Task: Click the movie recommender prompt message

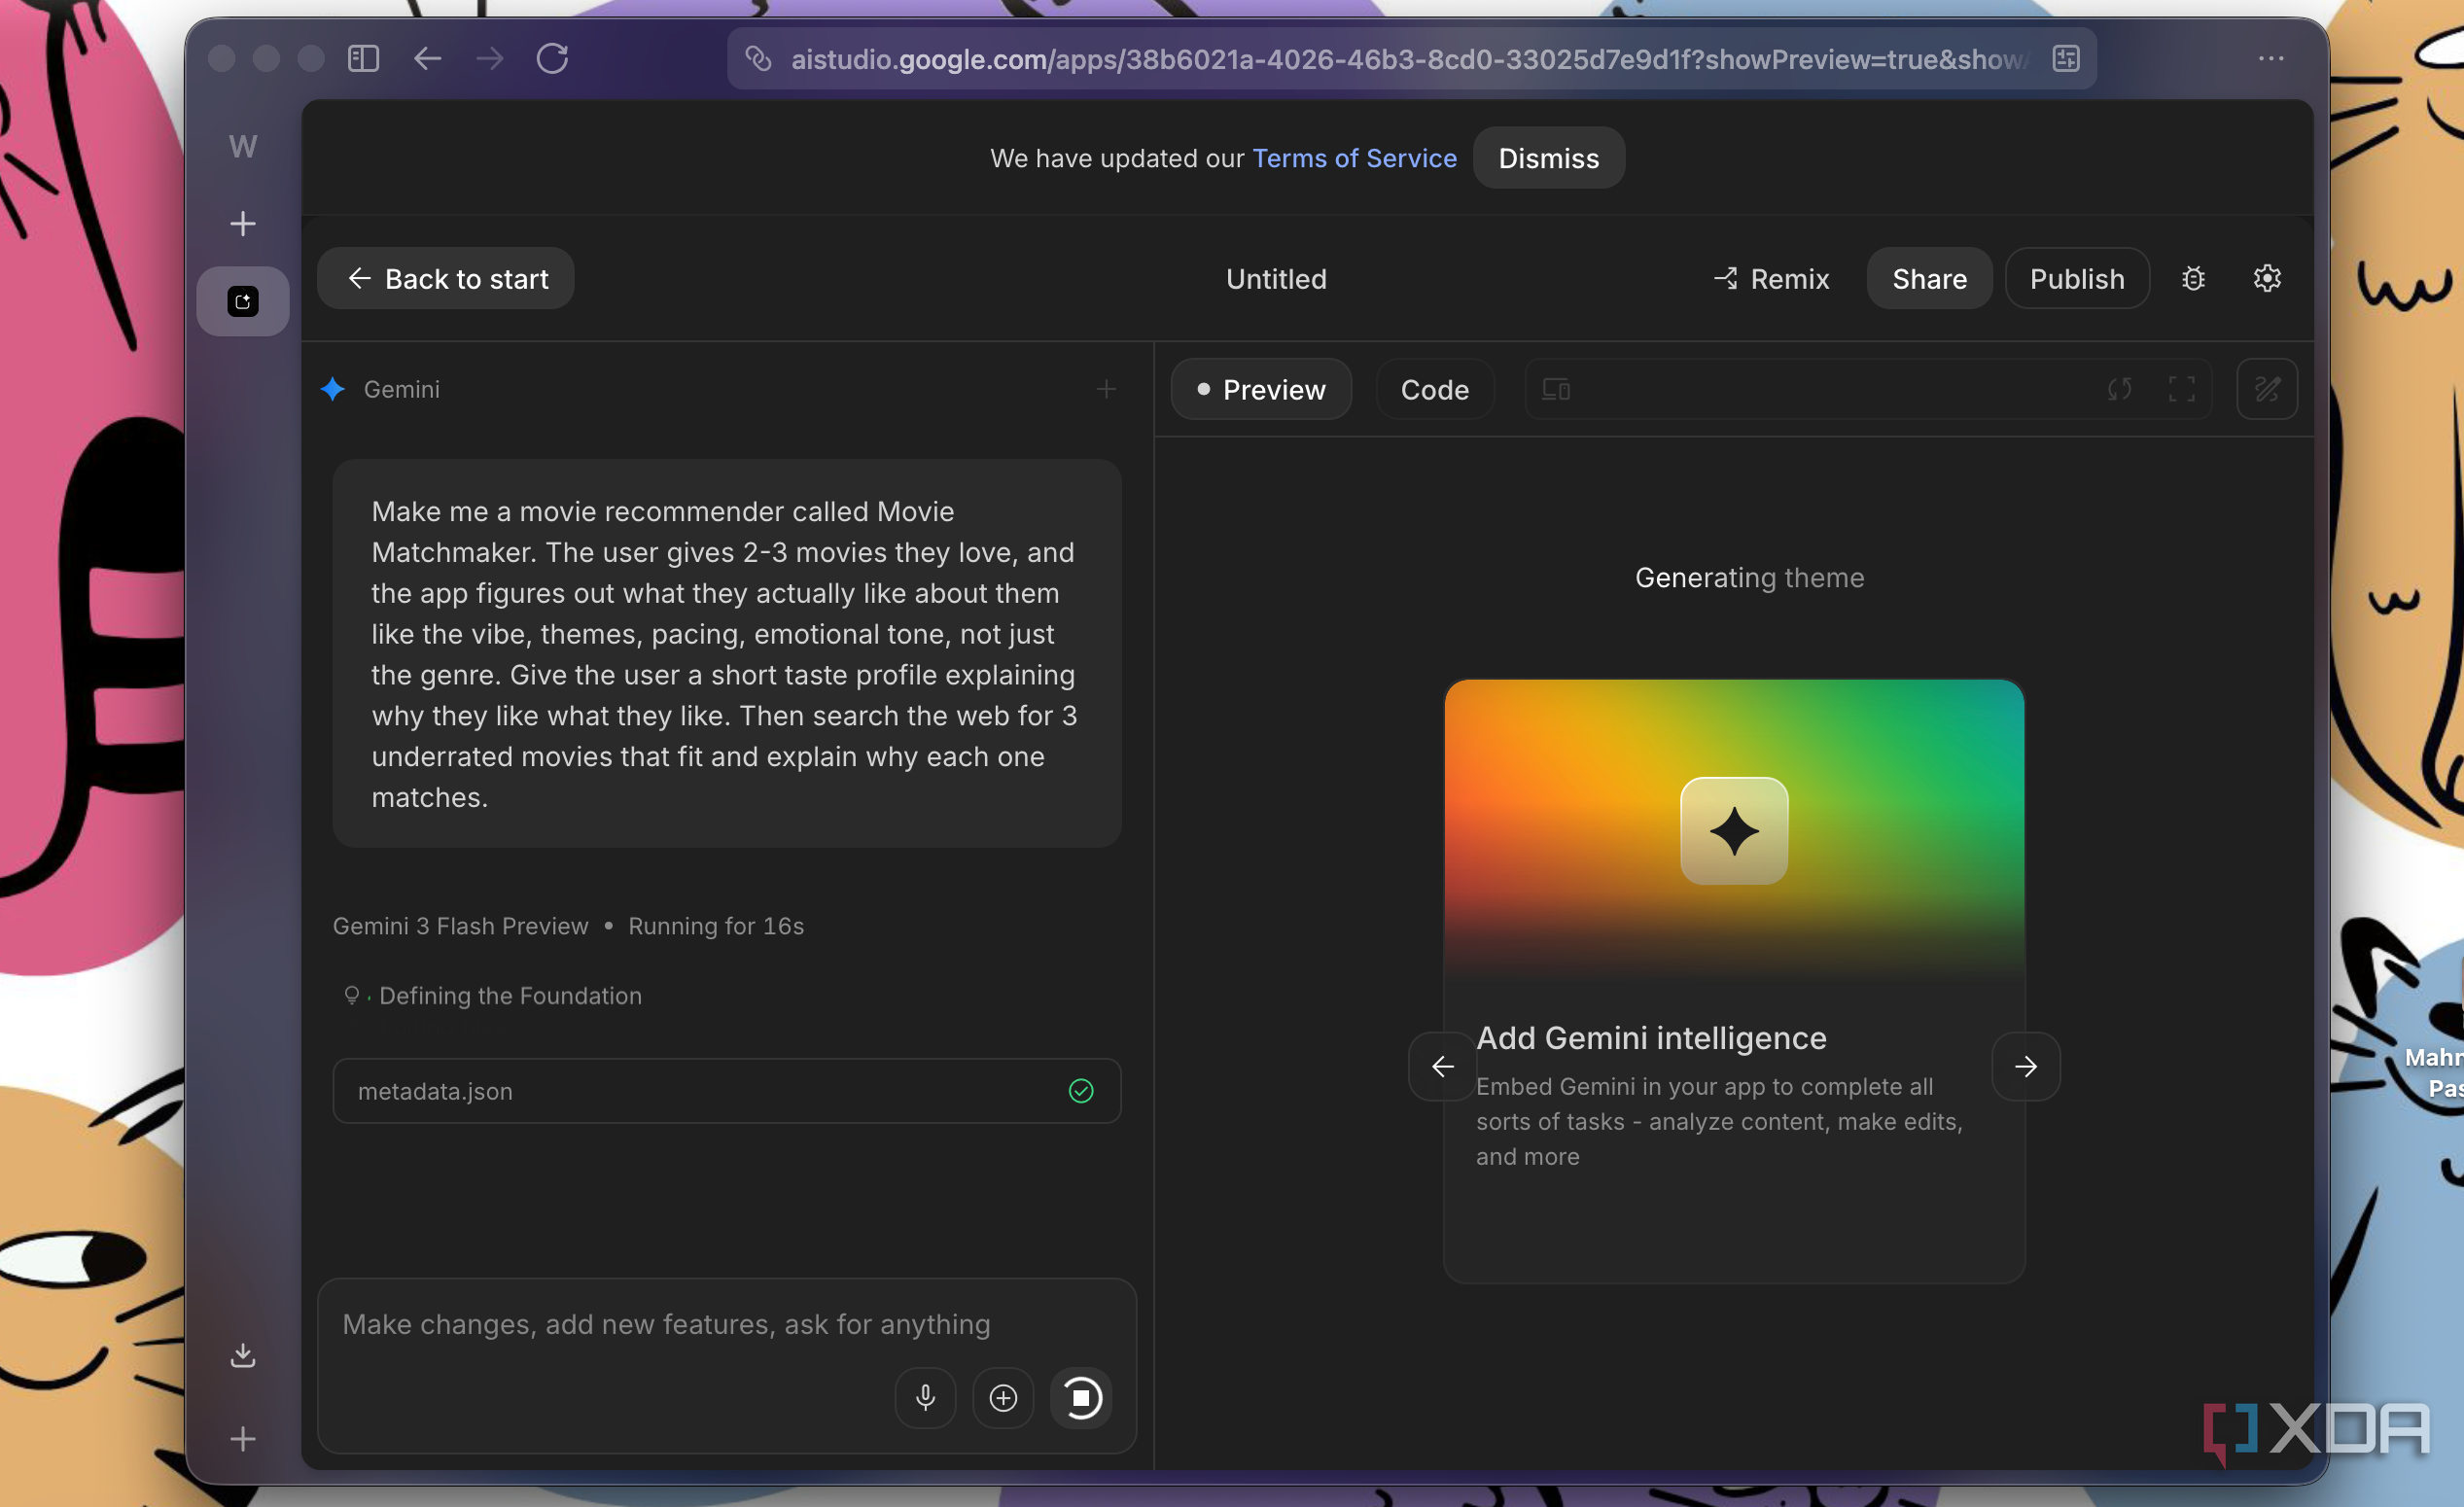Action: coord(727,653)
